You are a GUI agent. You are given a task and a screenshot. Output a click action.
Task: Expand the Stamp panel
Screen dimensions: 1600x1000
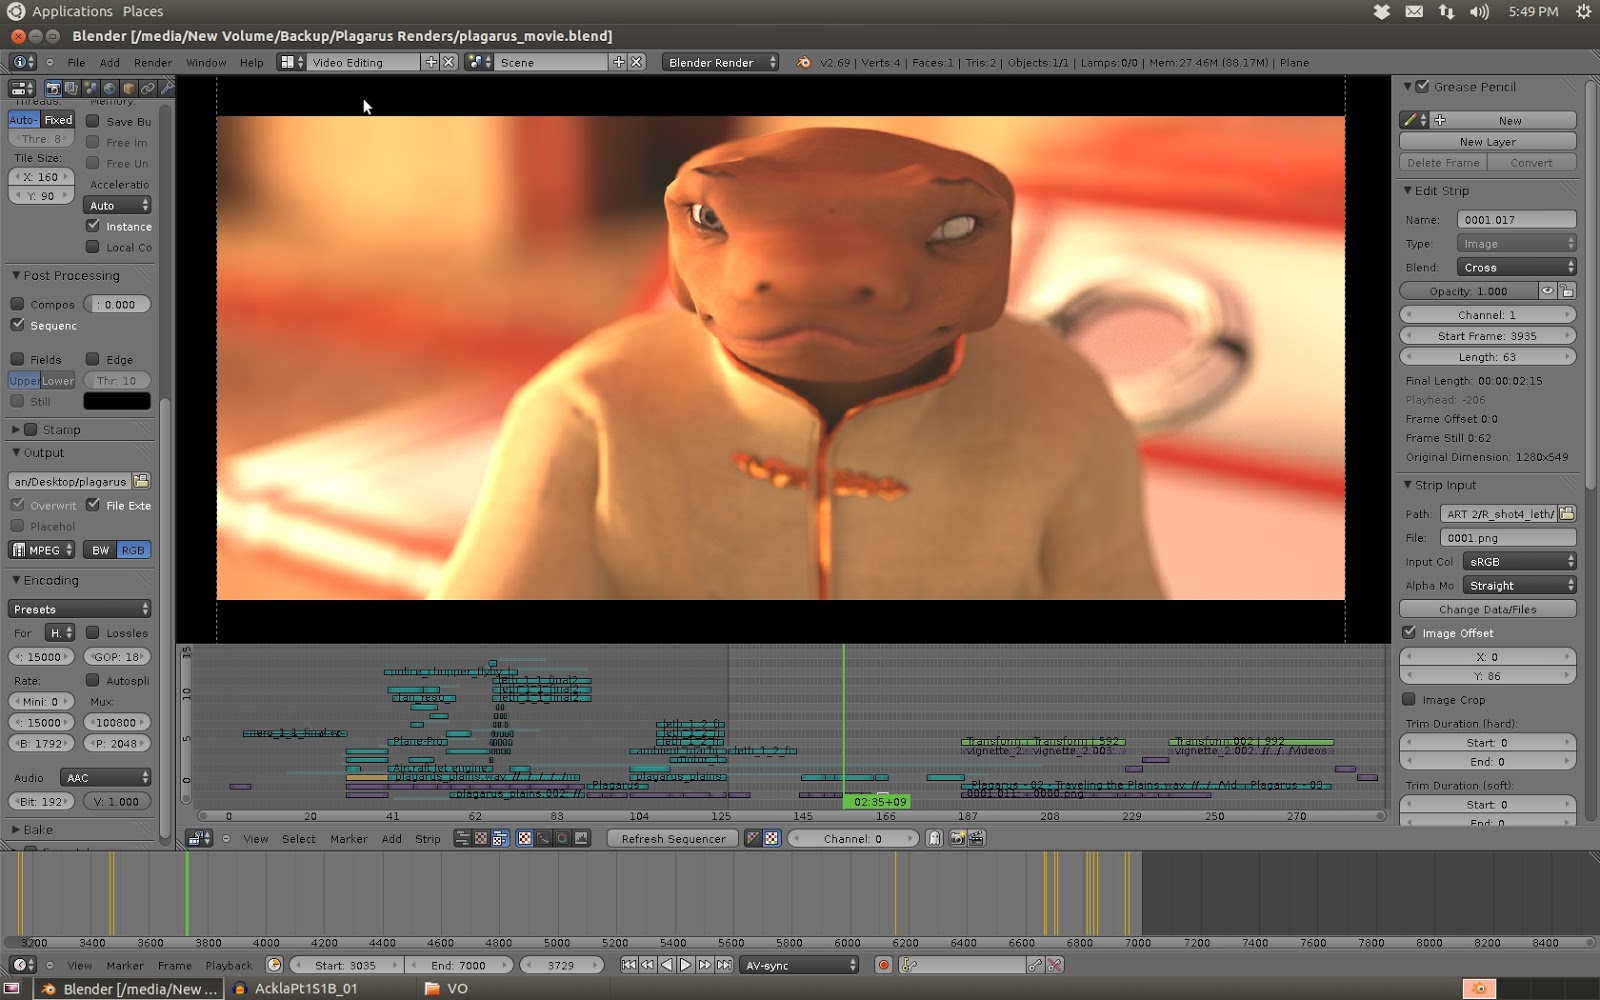coord(15,429)
